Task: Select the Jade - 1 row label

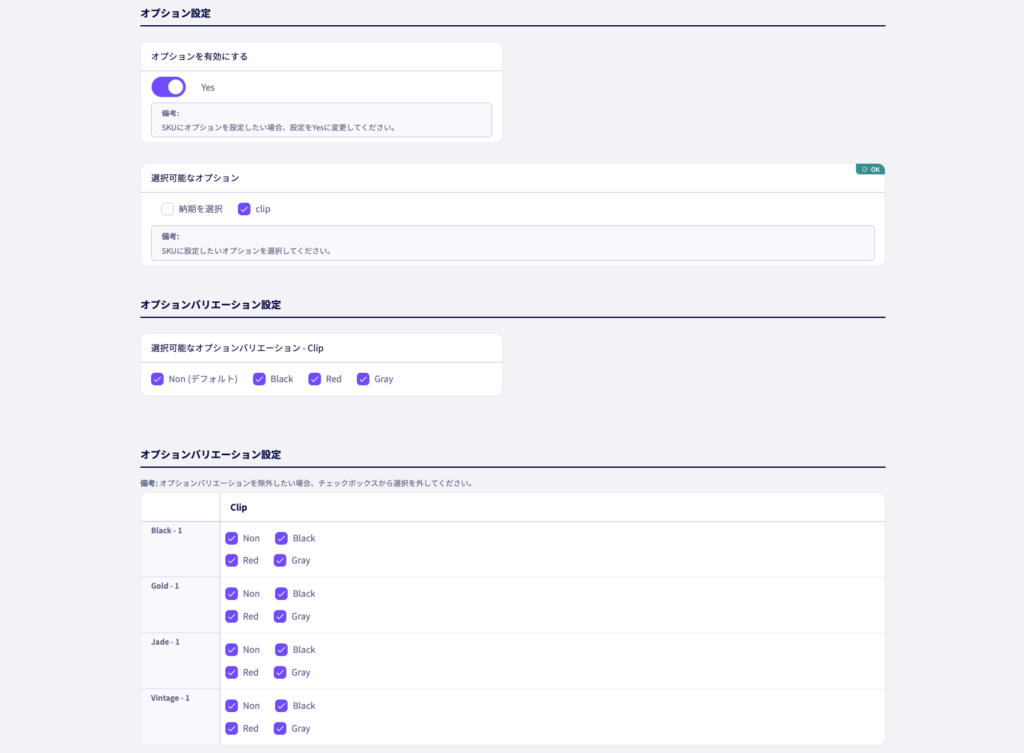Action: point(165,642)
